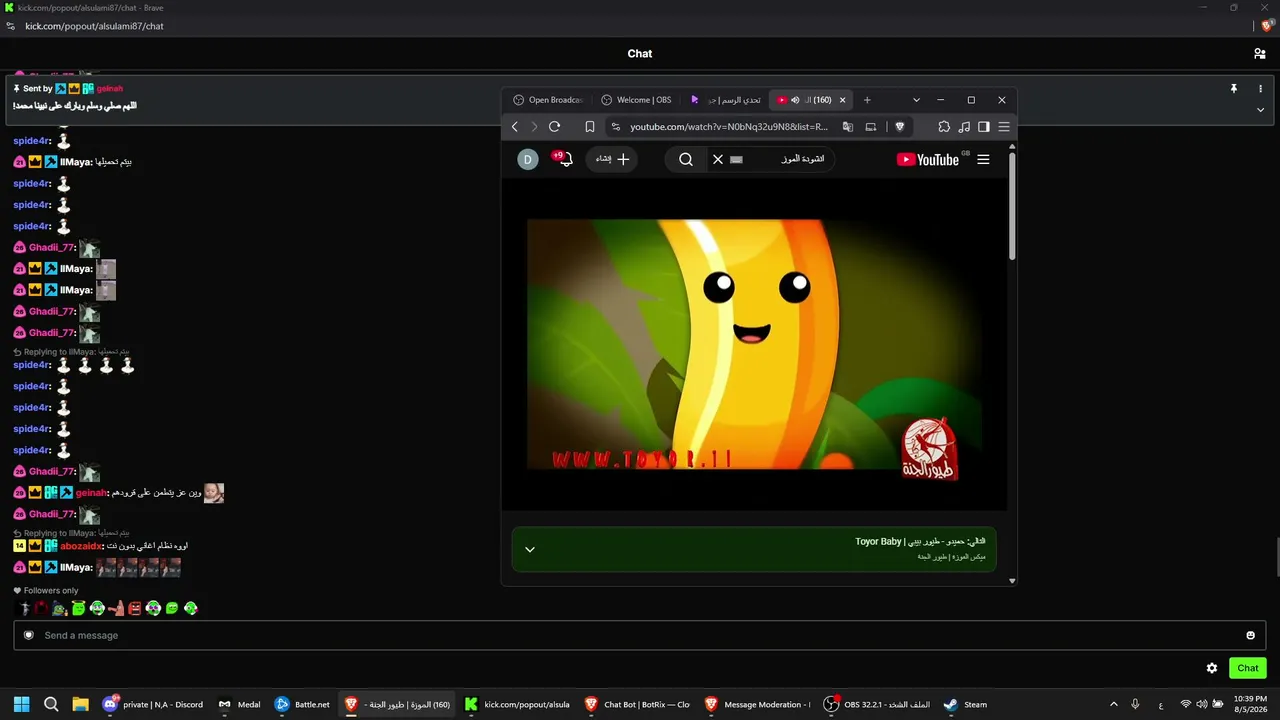Click the taskbar microphone icon

coord(1135,704)
